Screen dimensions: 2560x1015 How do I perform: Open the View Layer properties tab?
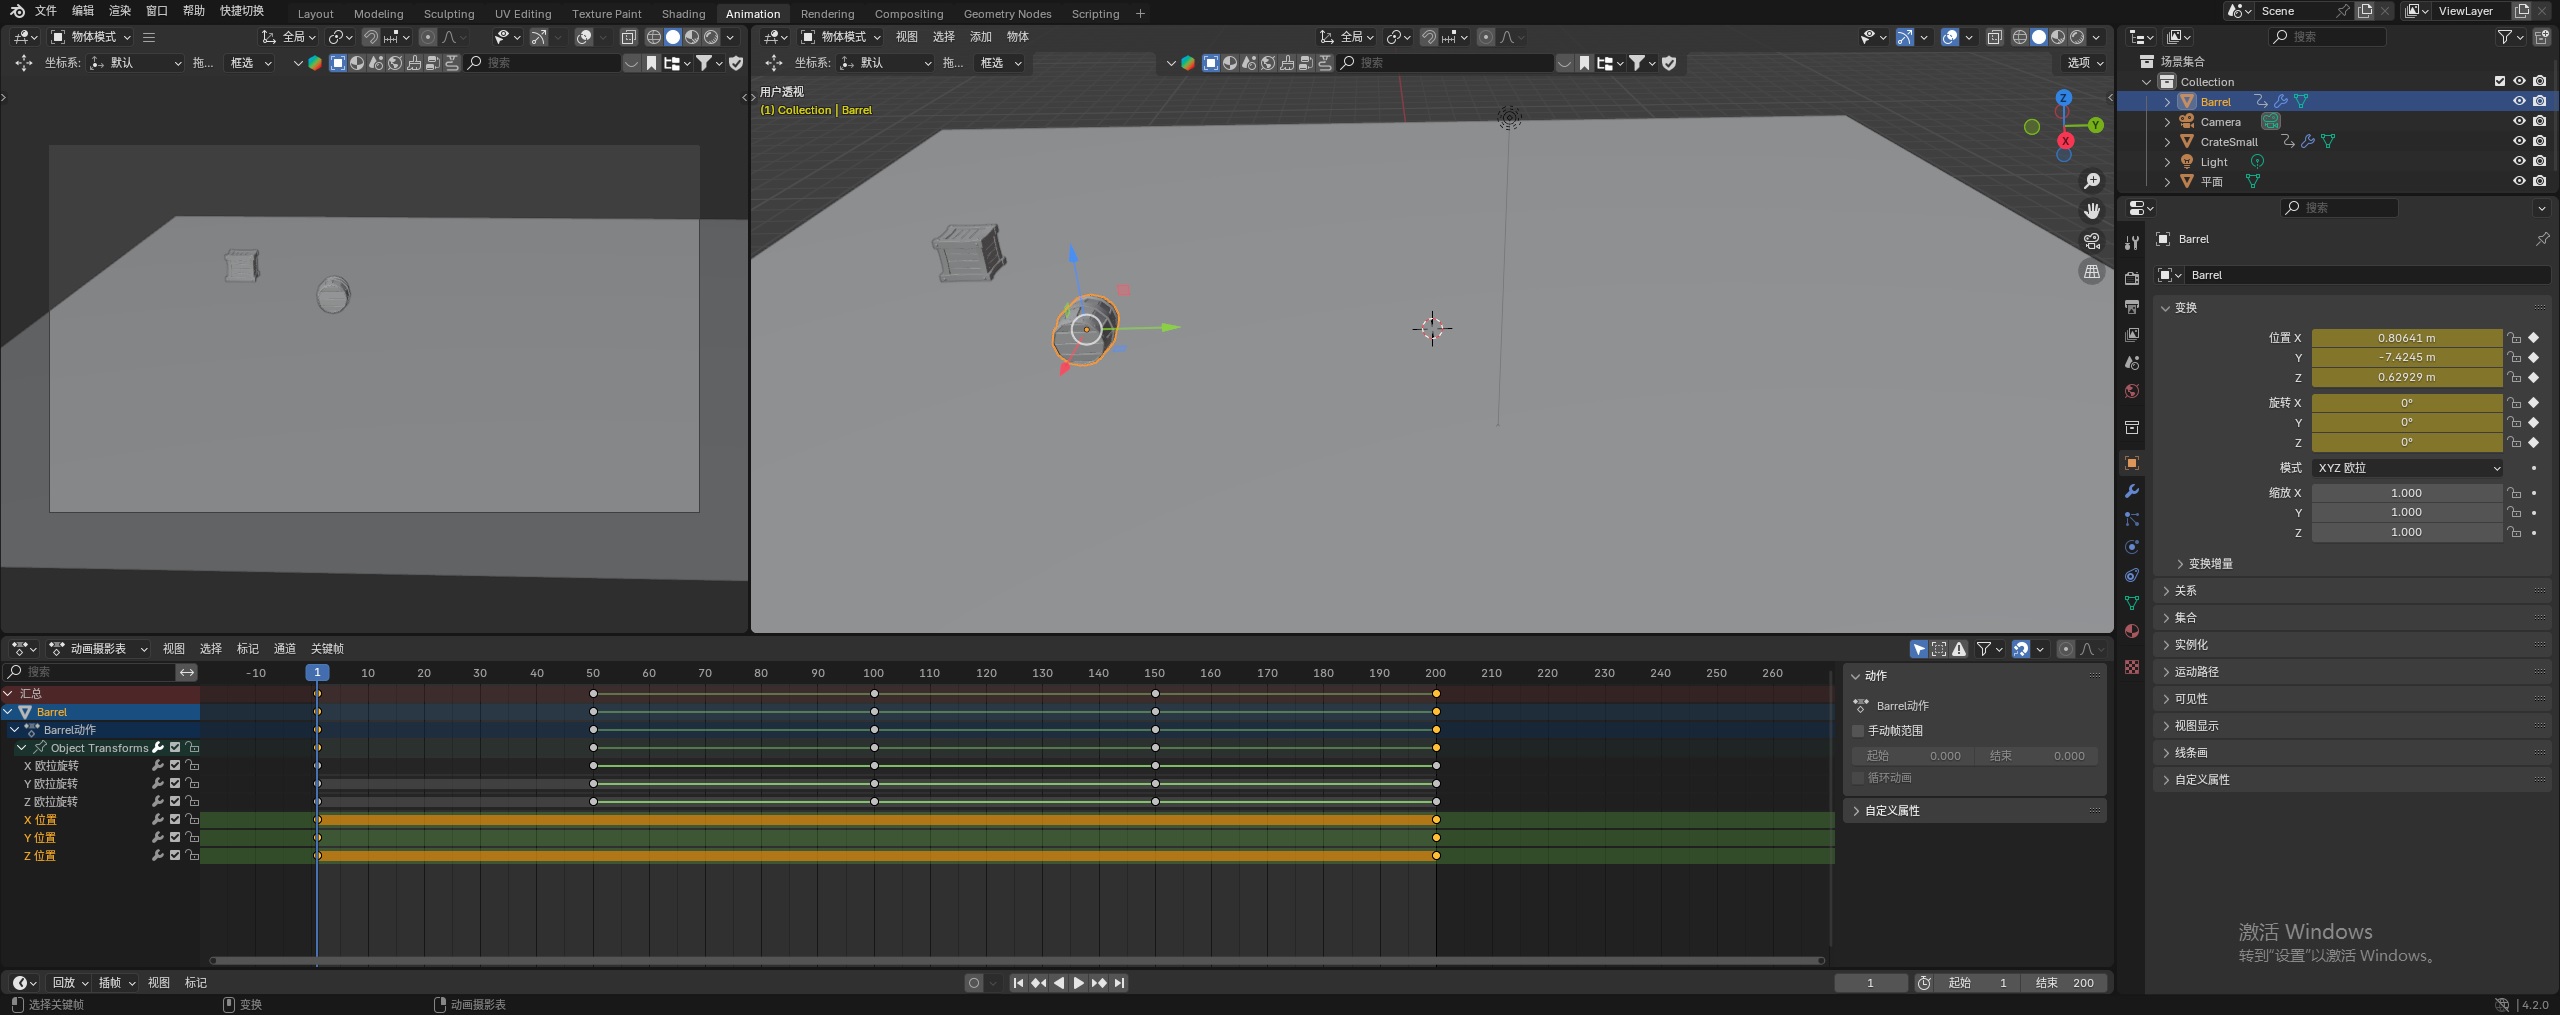[x=2132, y=335]
